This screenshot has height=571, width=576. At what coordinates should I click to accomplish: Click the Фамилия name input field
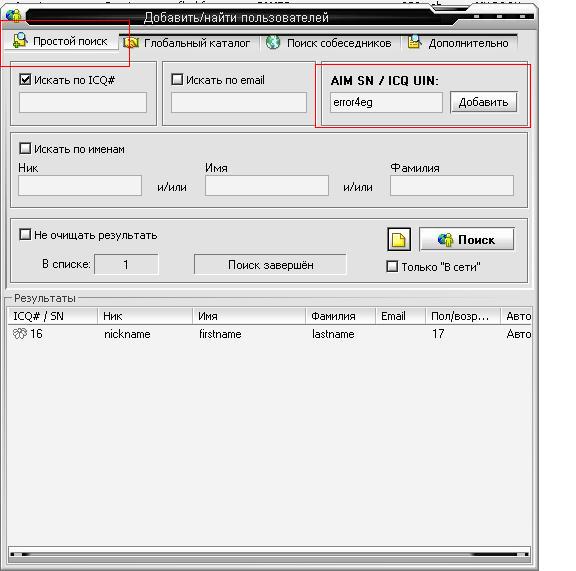(452, 186)
